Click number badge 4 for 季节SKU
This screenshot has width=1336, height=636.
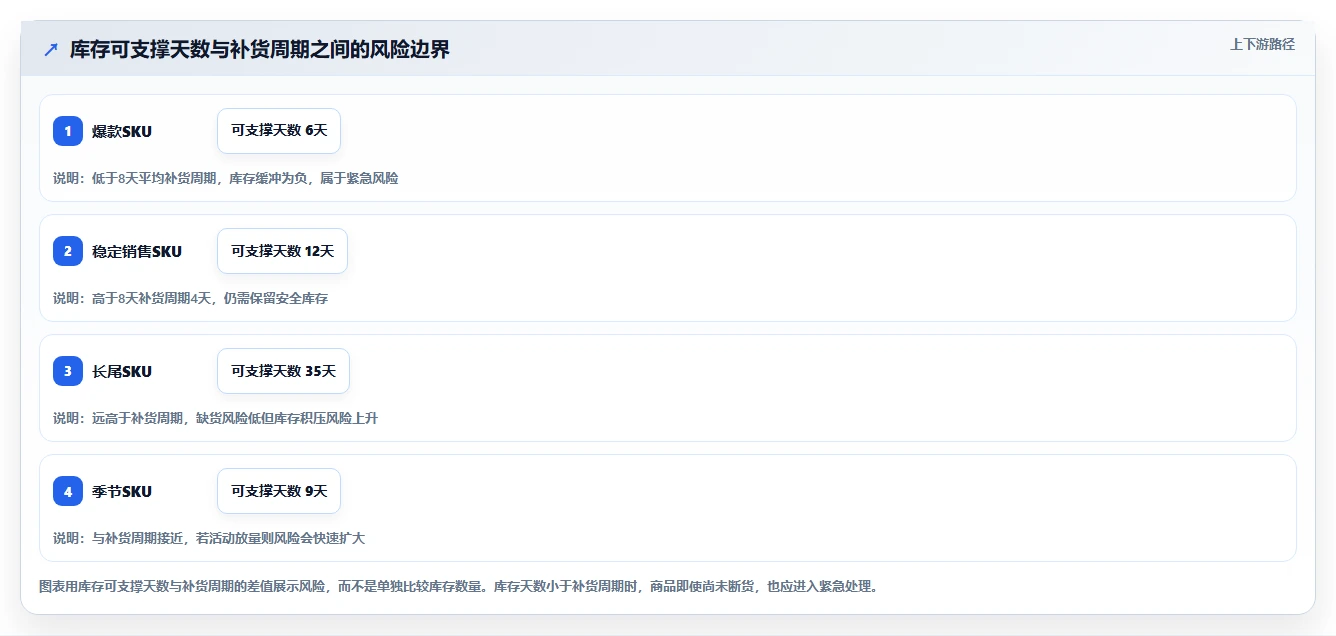tap(68, 491)
